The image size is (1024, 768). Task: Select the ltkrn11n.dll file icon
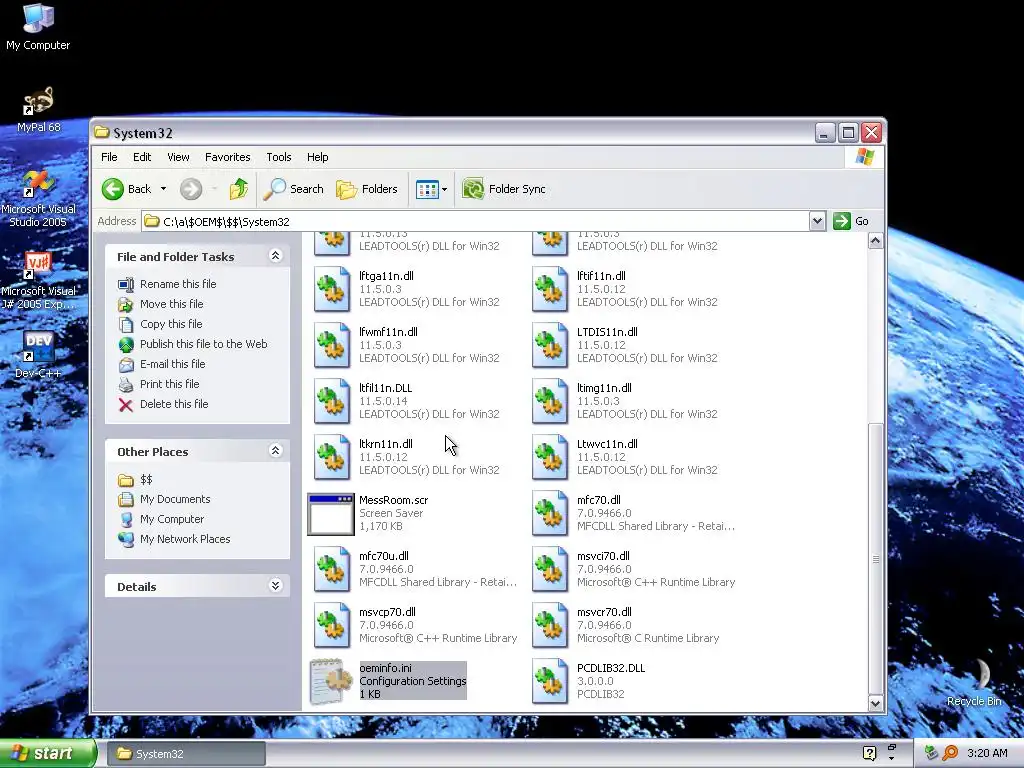(x=332, y=457)
